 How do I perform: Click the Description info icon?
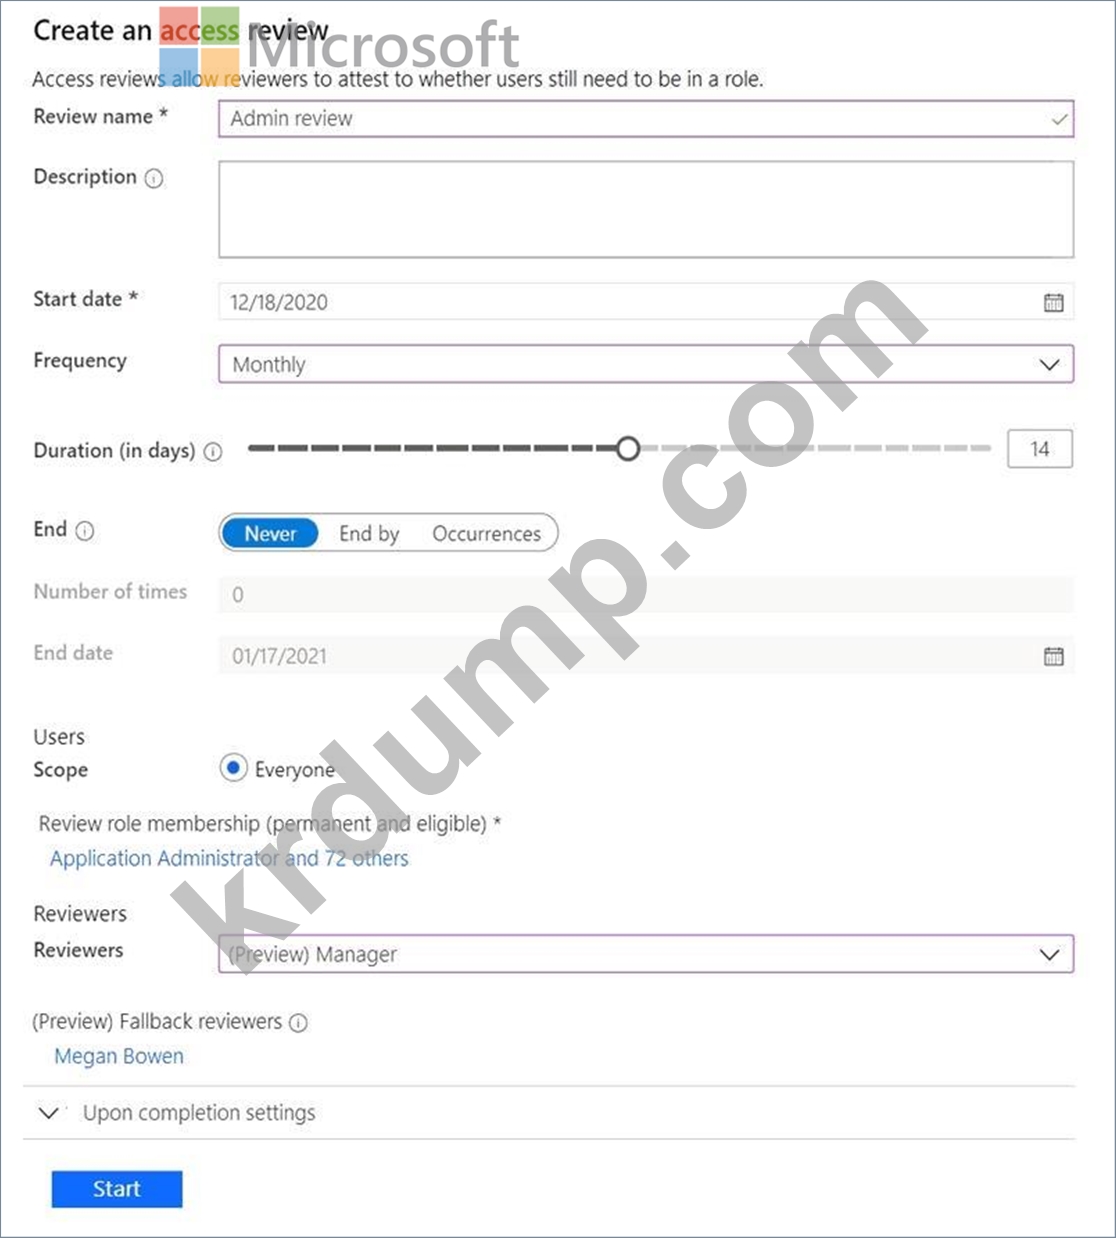154,178
